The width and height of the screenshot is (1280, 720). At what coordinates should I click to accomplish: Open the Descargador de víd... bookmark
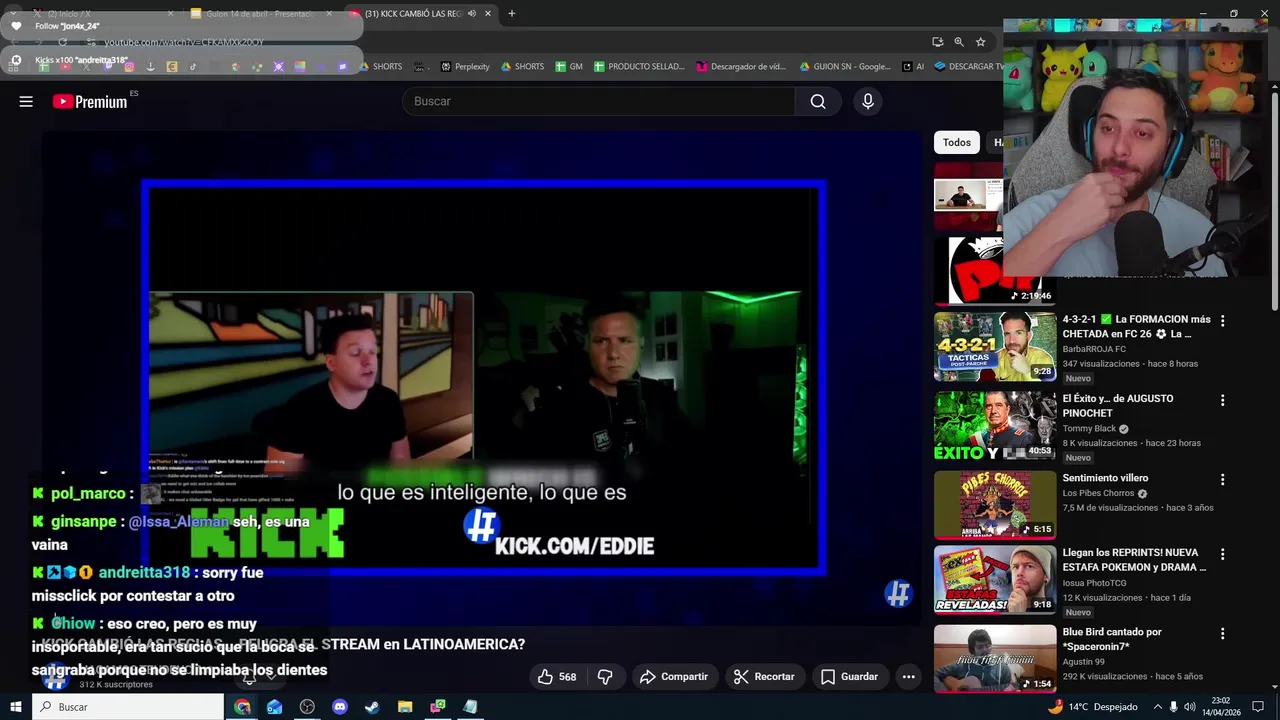point(741,67)
